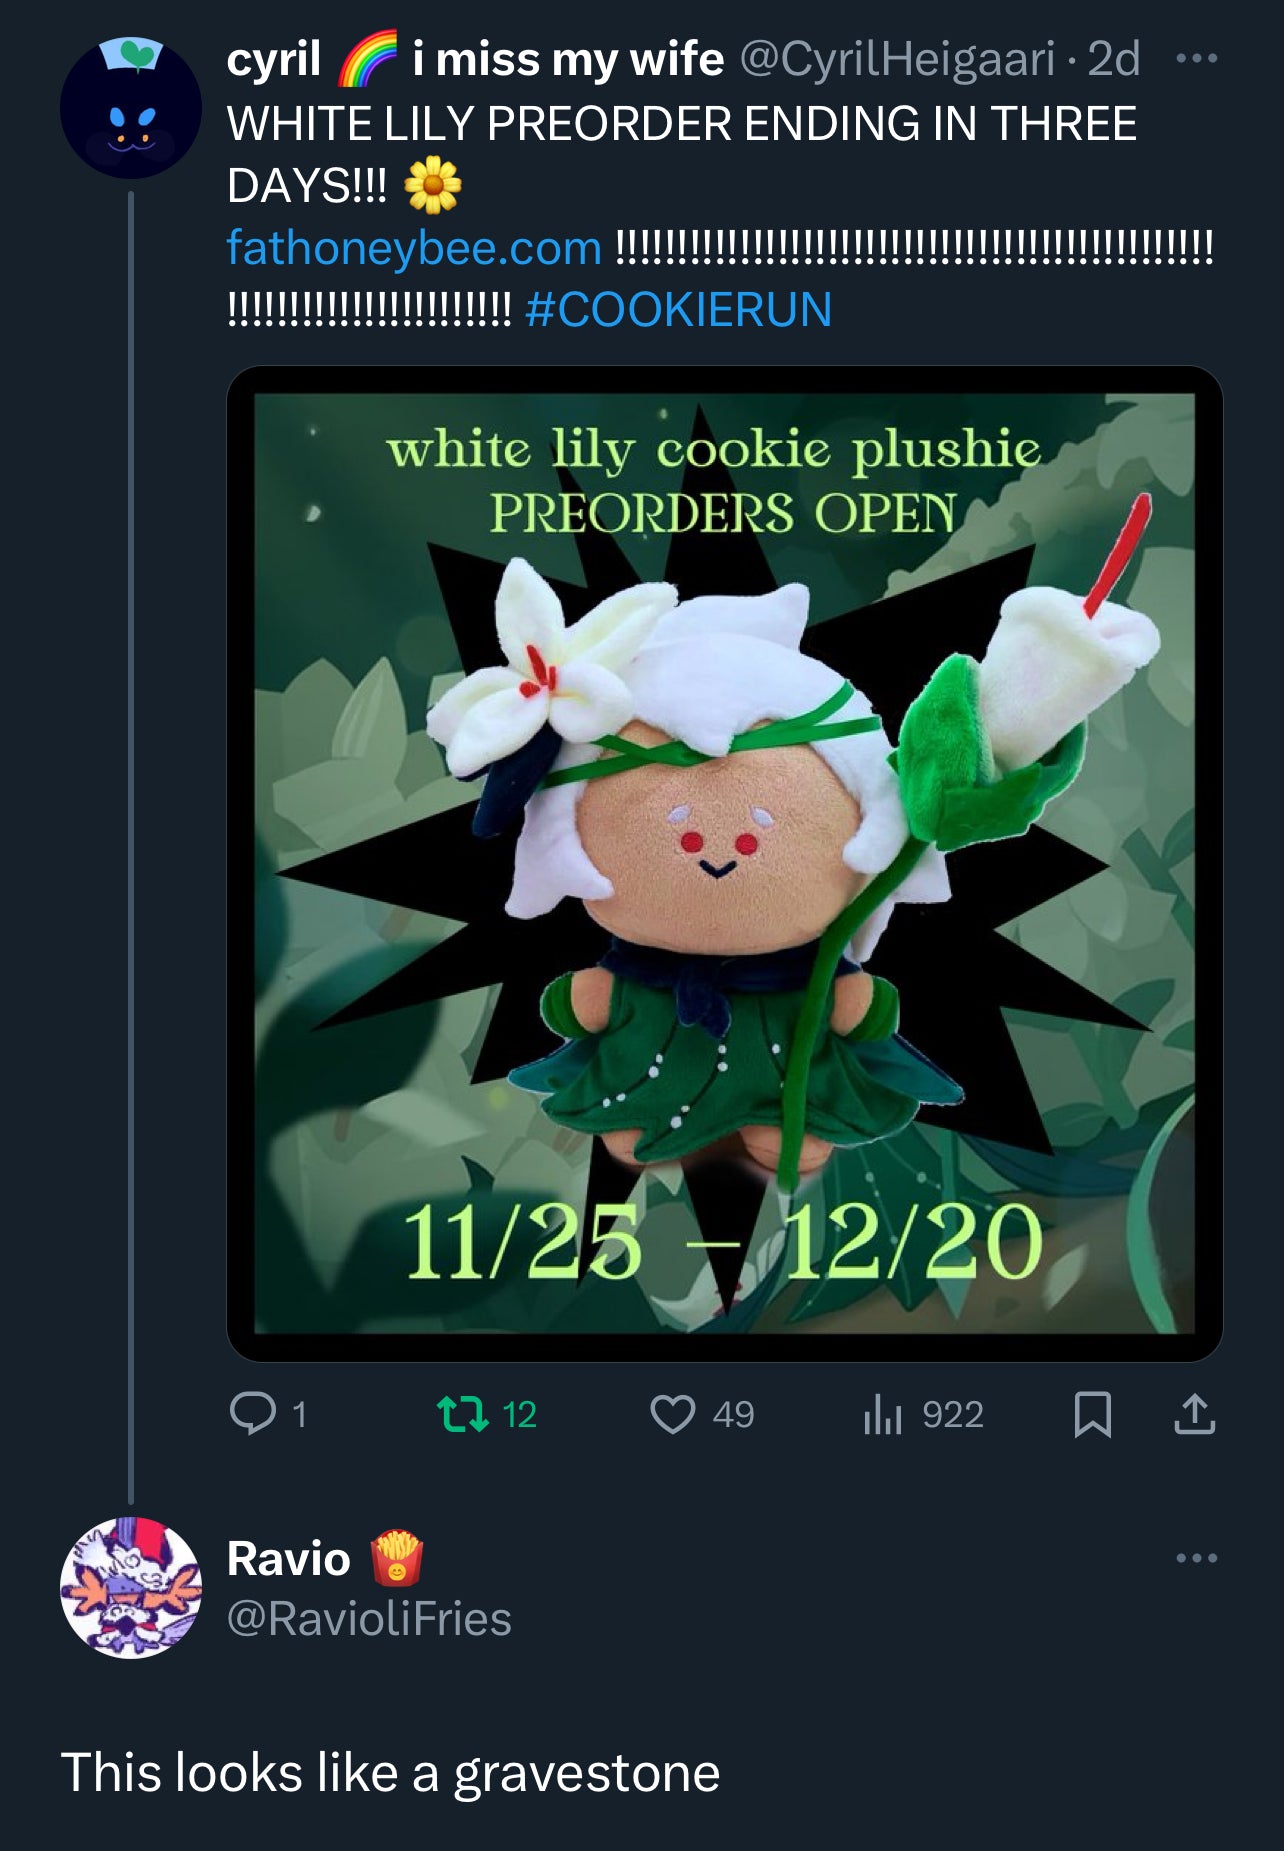Open more options menu on Ravio's reply

point(1197,1558)
